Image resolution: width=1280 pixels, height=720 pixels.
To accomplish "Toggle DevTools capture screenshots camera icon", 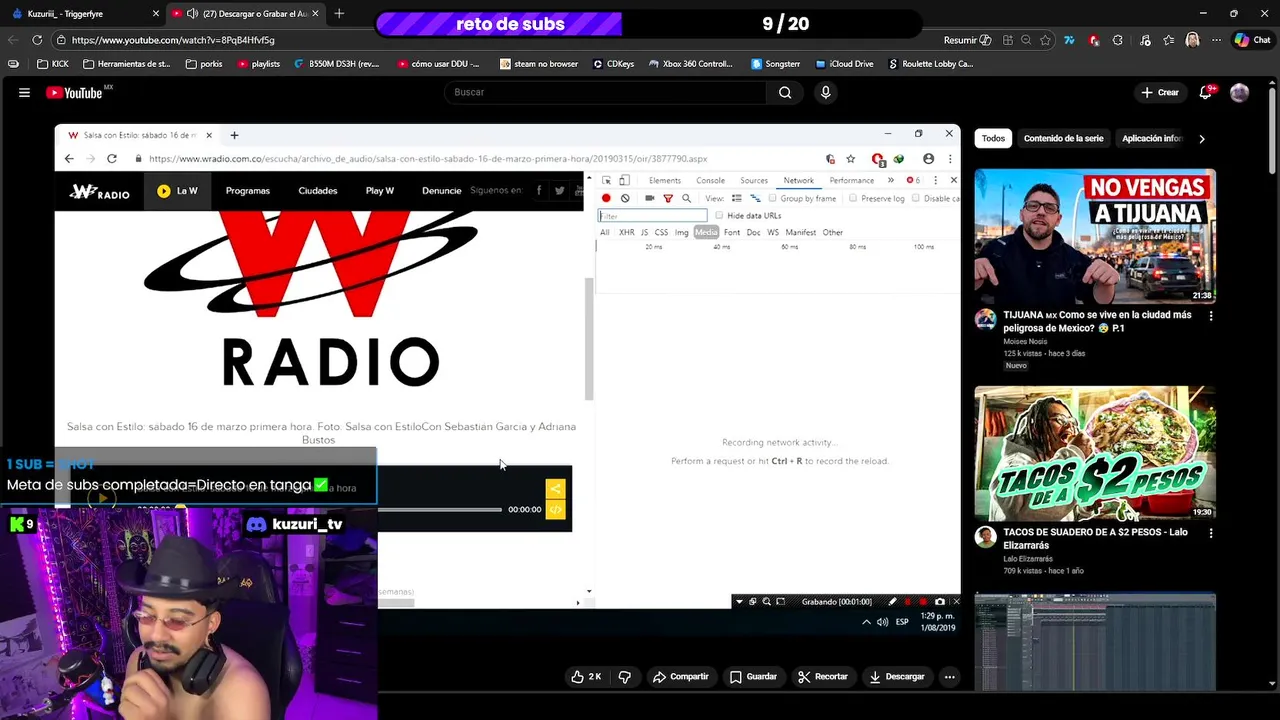I will point(650,198).
